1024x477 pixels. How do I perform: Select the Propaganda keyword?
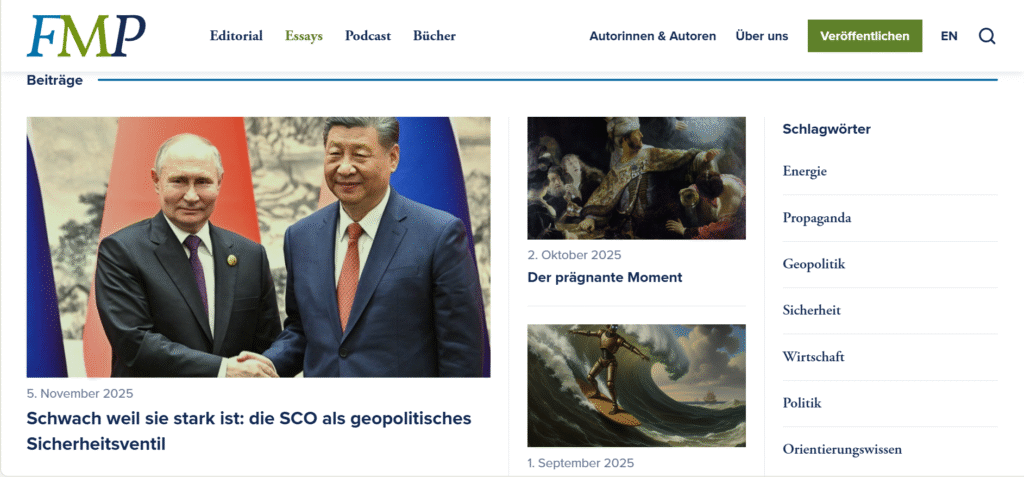816,218
